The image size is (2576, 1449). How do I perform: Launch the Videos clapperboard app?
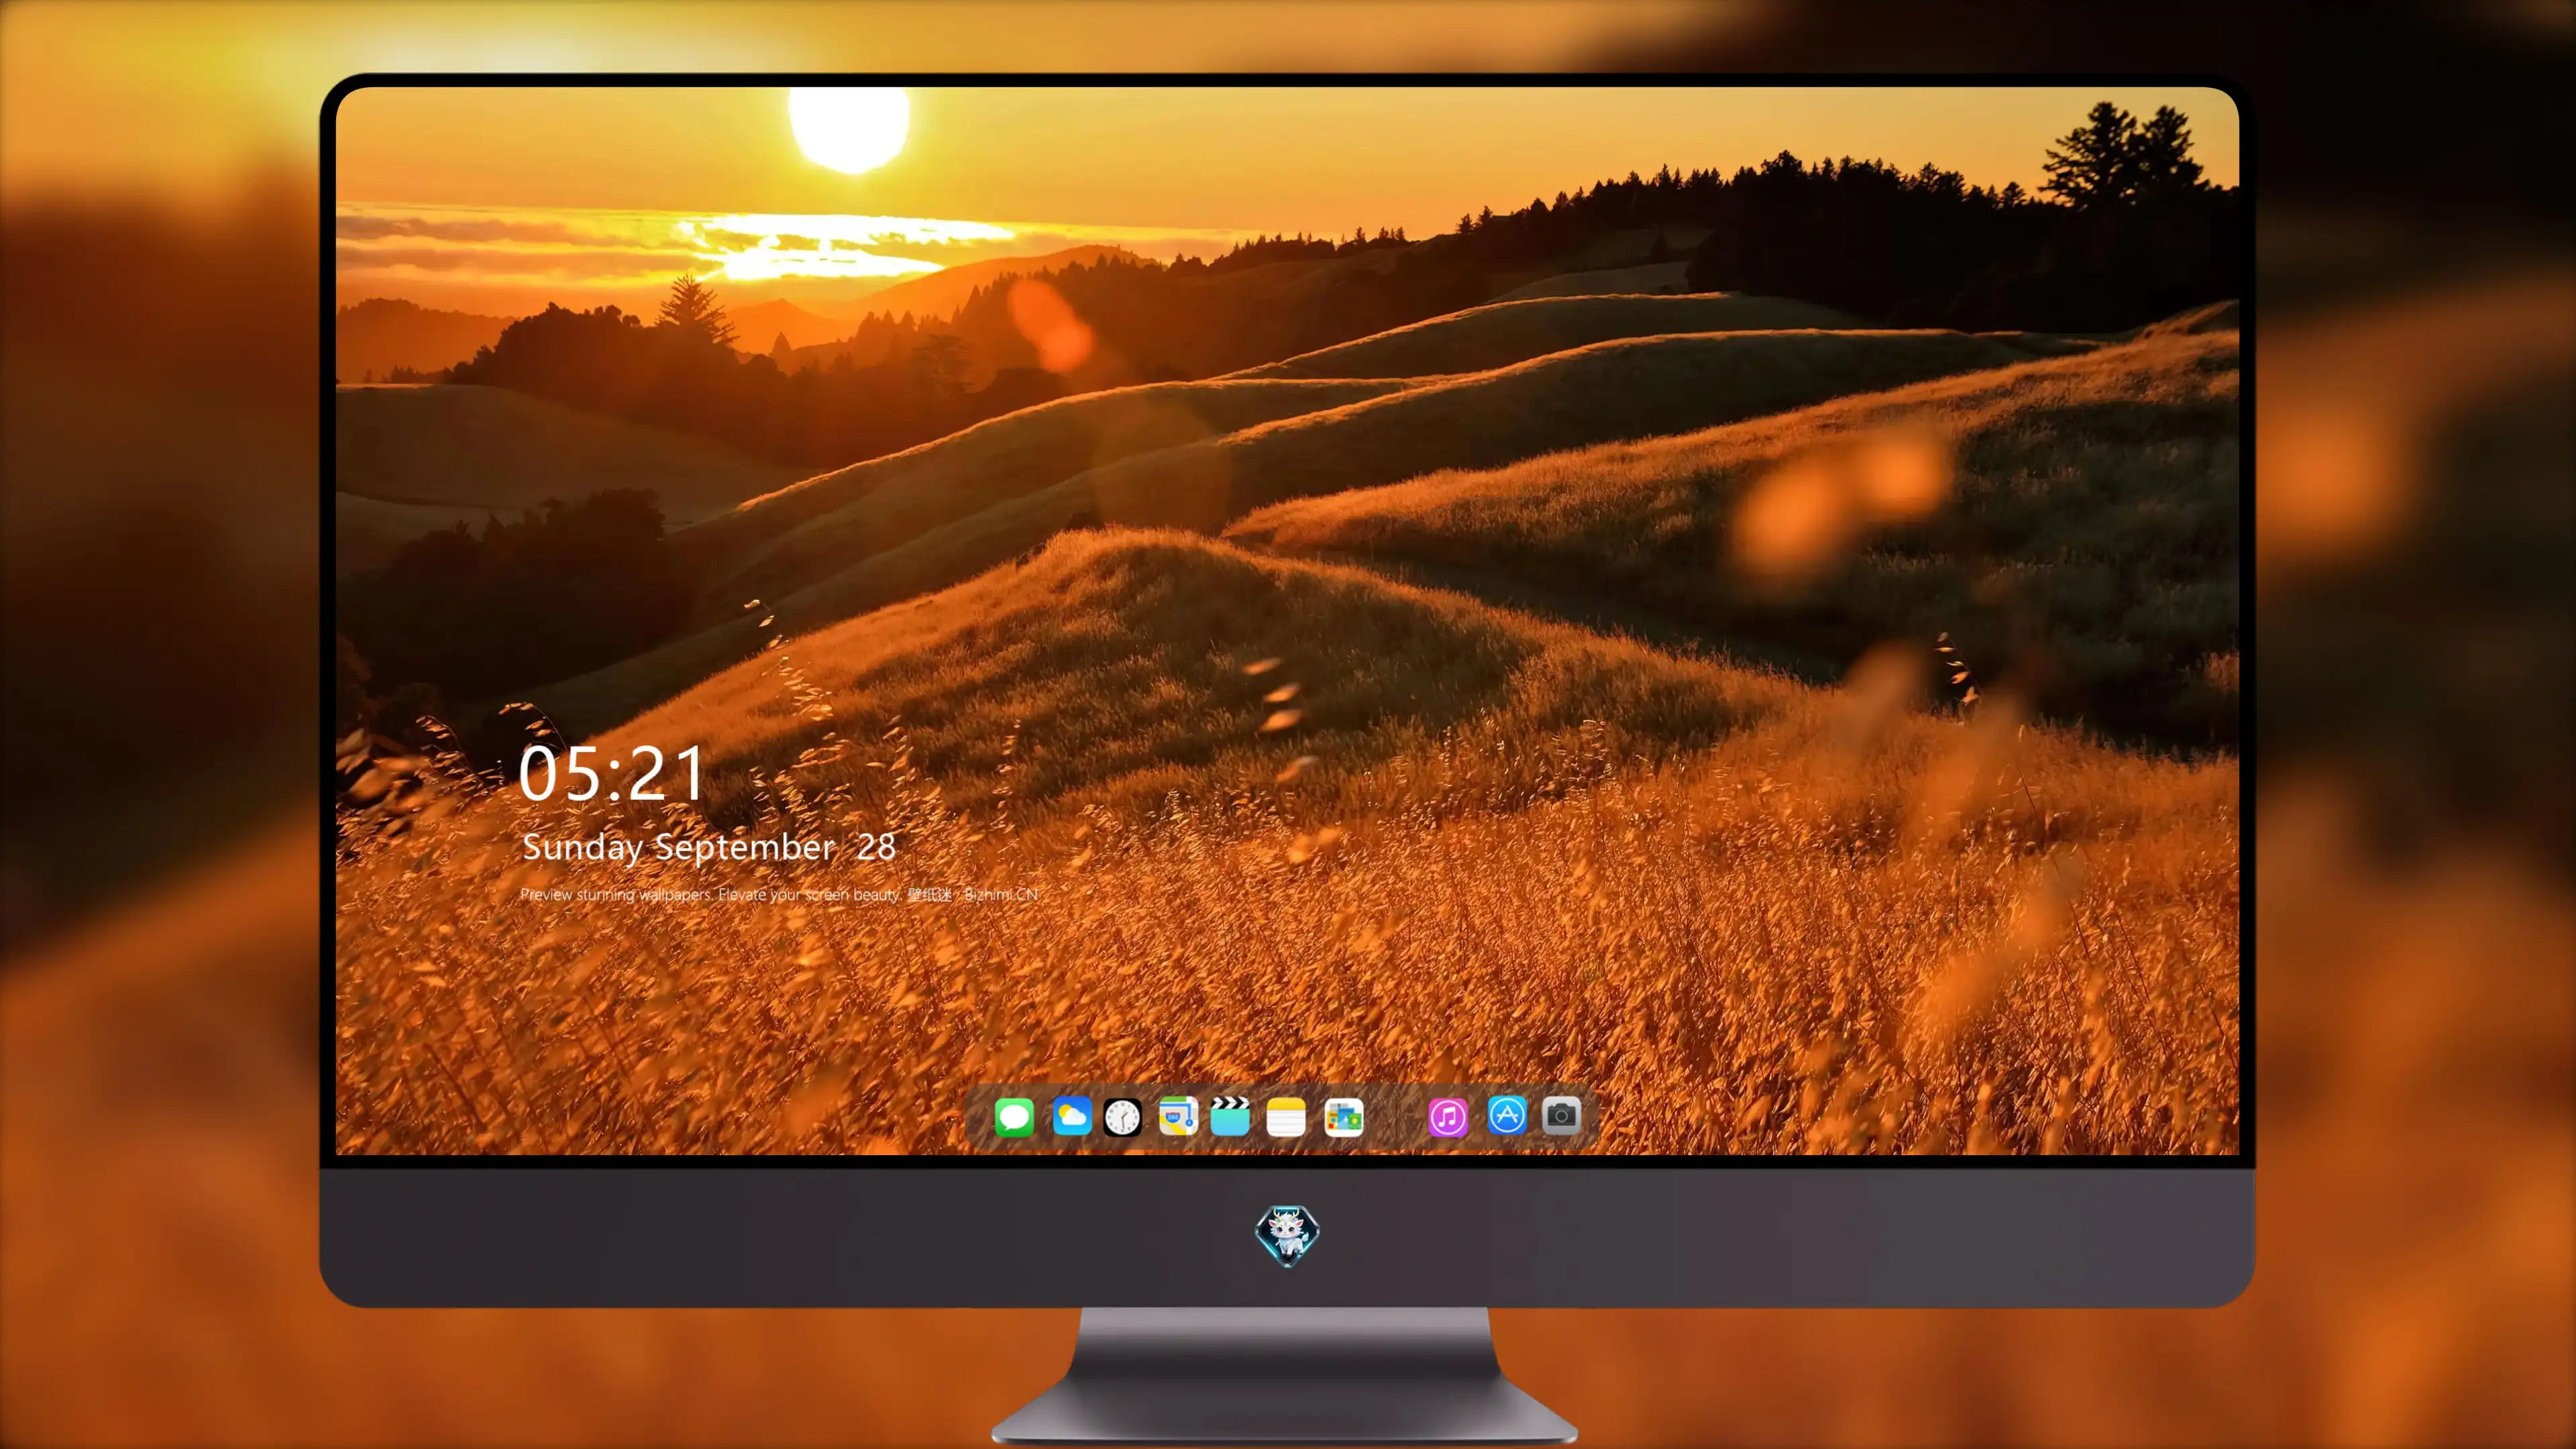tap(1230, 1116)
